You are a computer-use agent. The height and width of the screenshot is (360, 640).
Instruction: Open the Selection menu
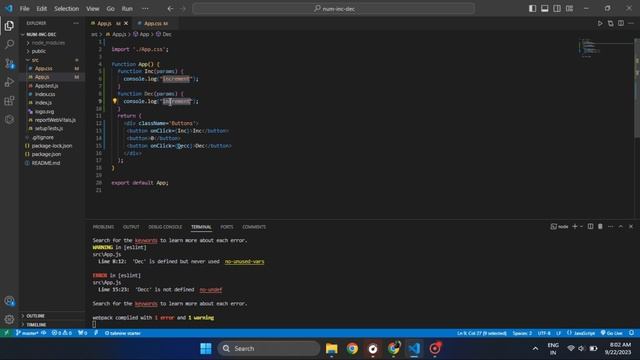tap(67, 9)
